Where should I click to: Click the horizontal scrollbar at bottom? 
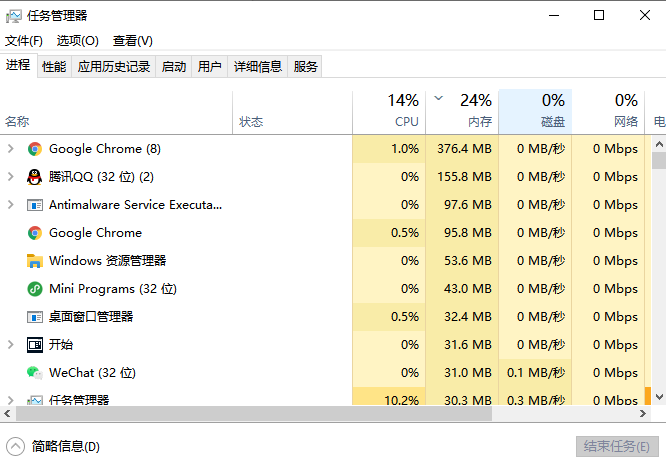[x=250, y=414]
